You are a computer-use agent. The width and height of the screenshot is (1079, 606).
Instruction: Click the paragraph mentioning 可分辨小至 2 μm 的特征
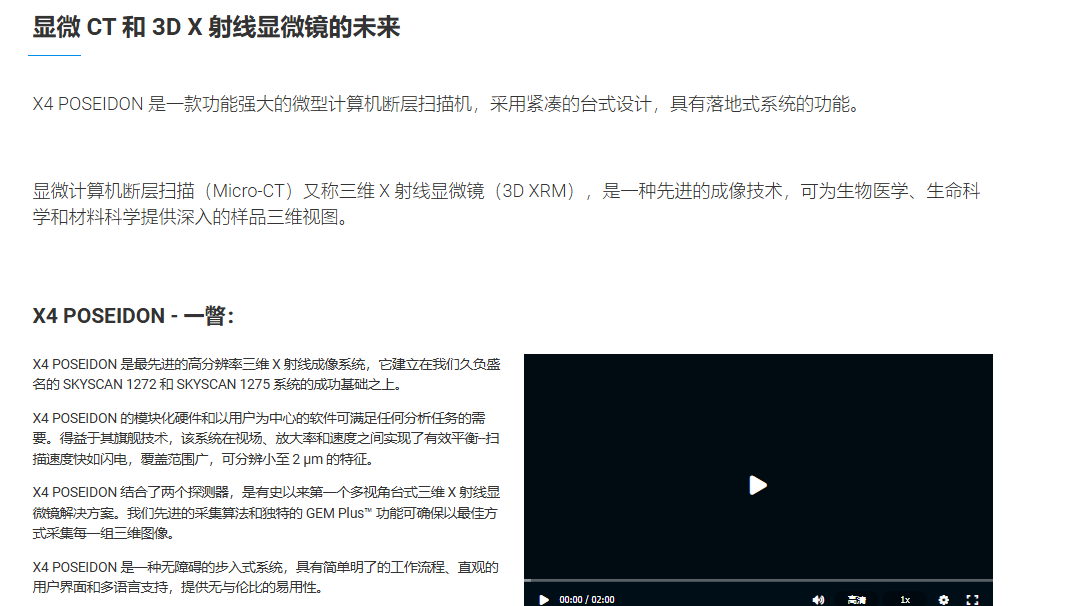(266, 438)
